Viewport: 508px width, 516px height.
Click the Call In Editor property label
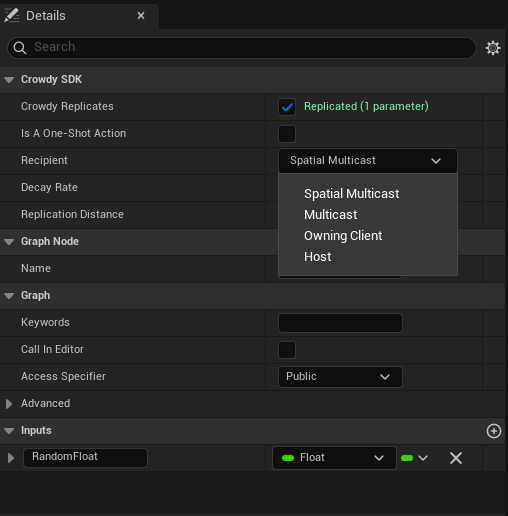click(x=52, y=349)
